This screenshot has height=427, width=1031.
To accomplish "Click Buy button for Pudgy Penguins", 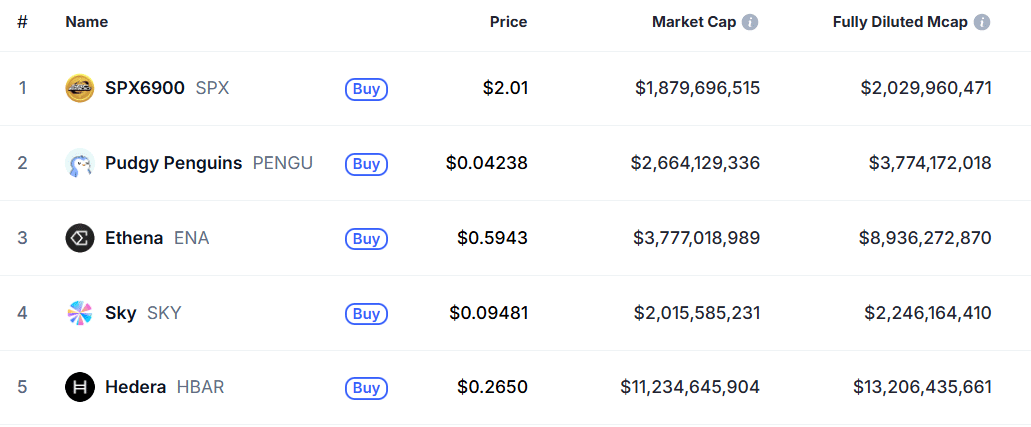I will (x=366, y=164).
